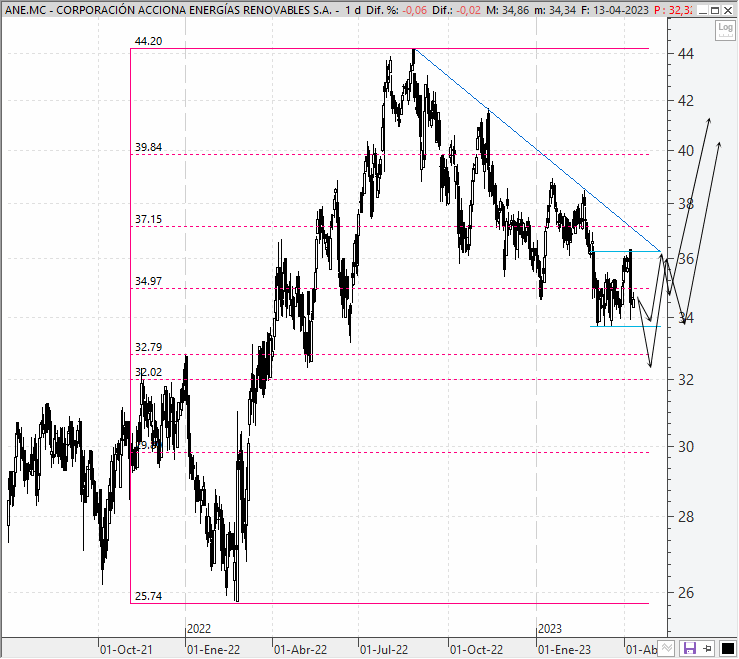Viewport: 739px width, 659px height.
Task: Click price axis value 40
Action: click(686, 151)
